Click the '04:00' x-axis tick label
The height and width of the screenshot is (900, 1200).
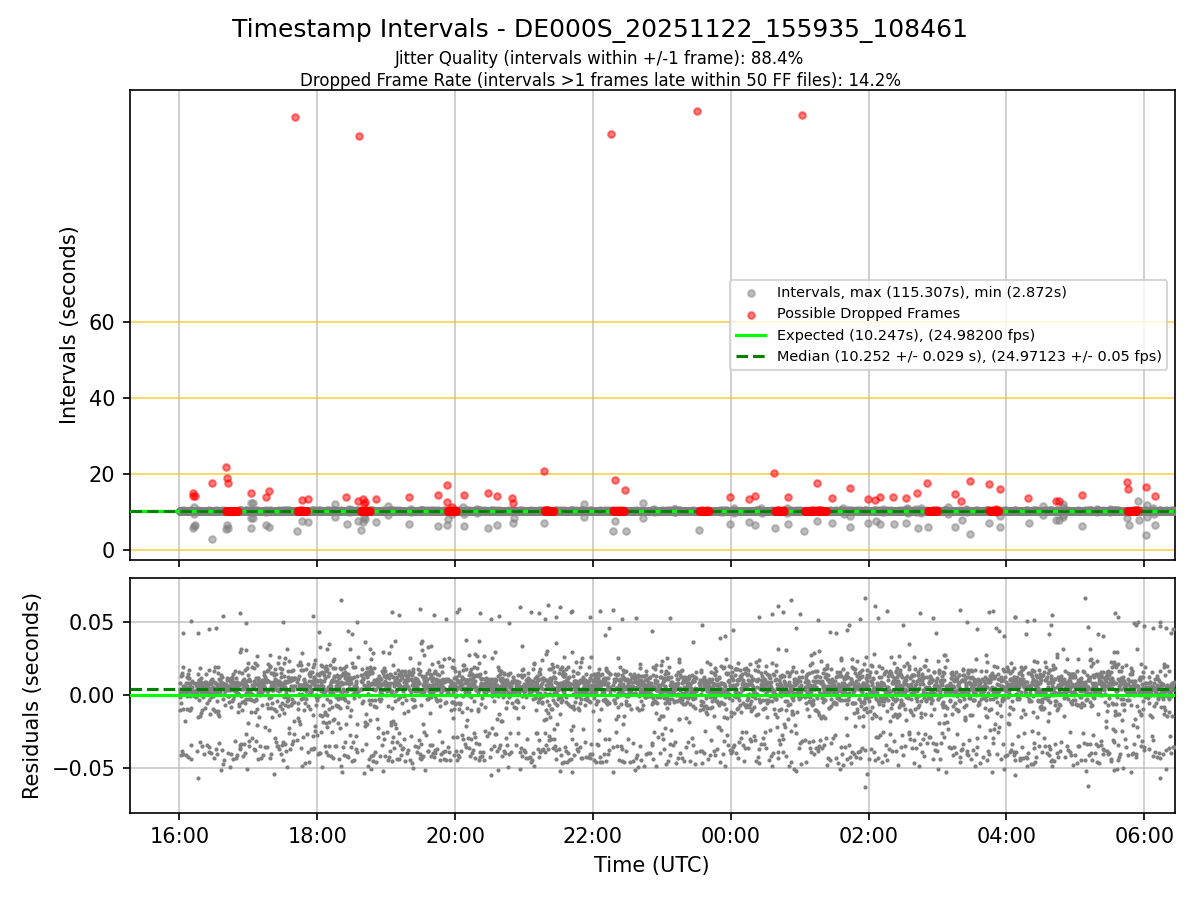(1006, 834)
